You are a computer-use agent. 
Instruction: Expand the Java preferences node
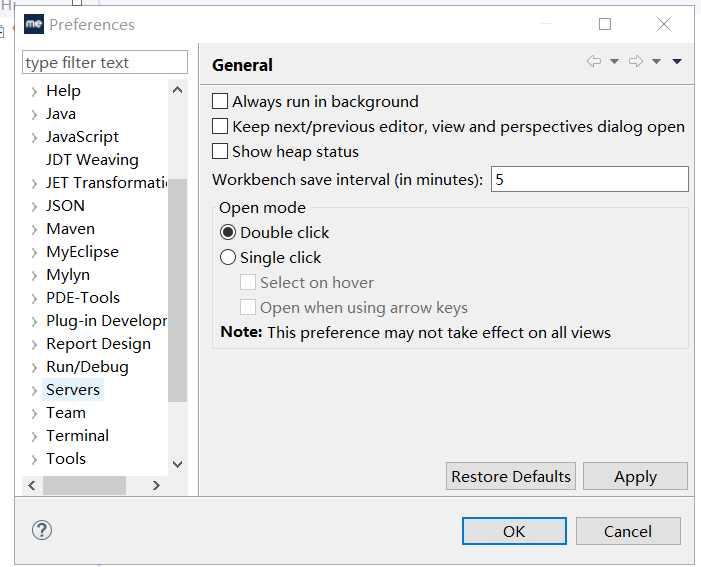[x=35, y=114]
